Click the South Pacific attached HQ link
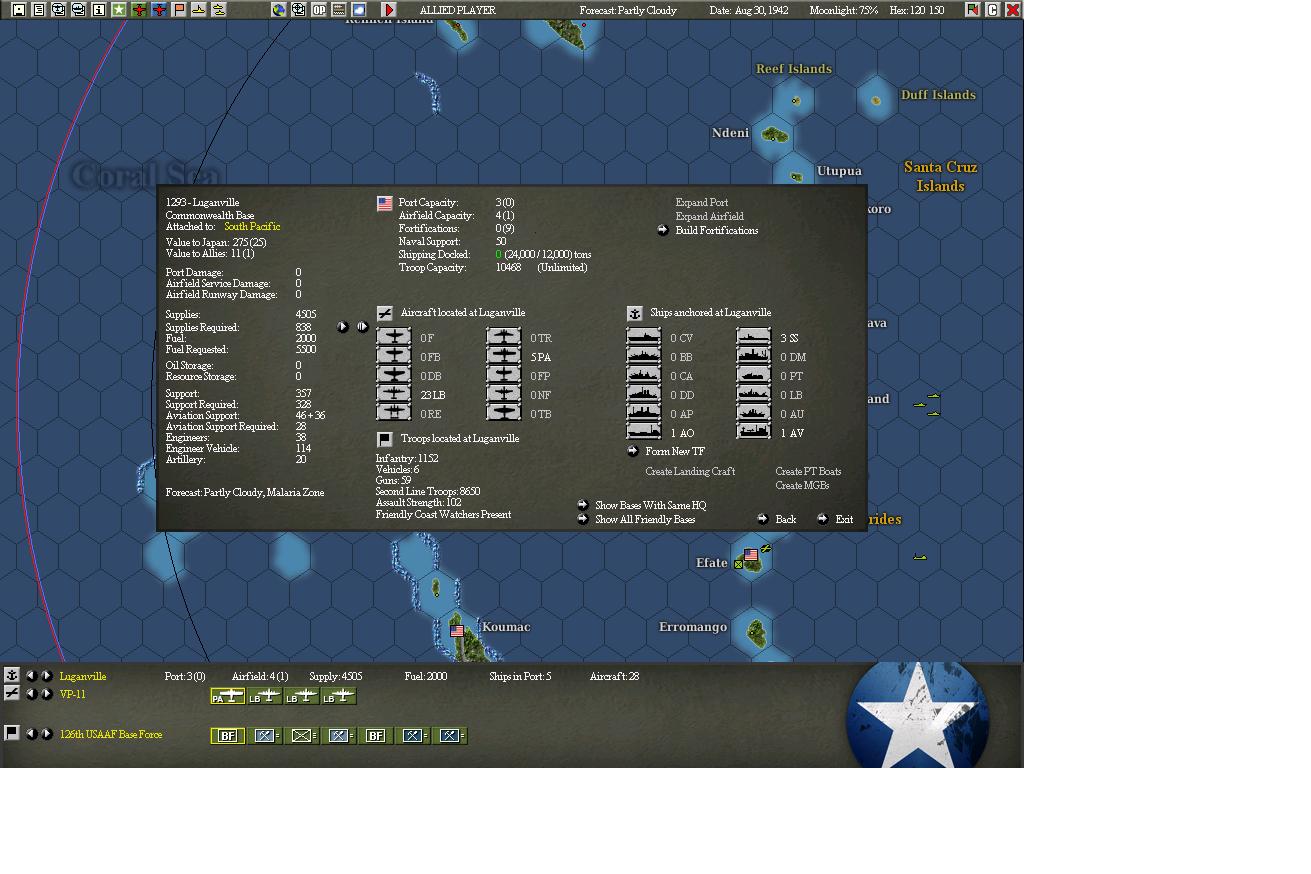 click(x=252, y=227)
